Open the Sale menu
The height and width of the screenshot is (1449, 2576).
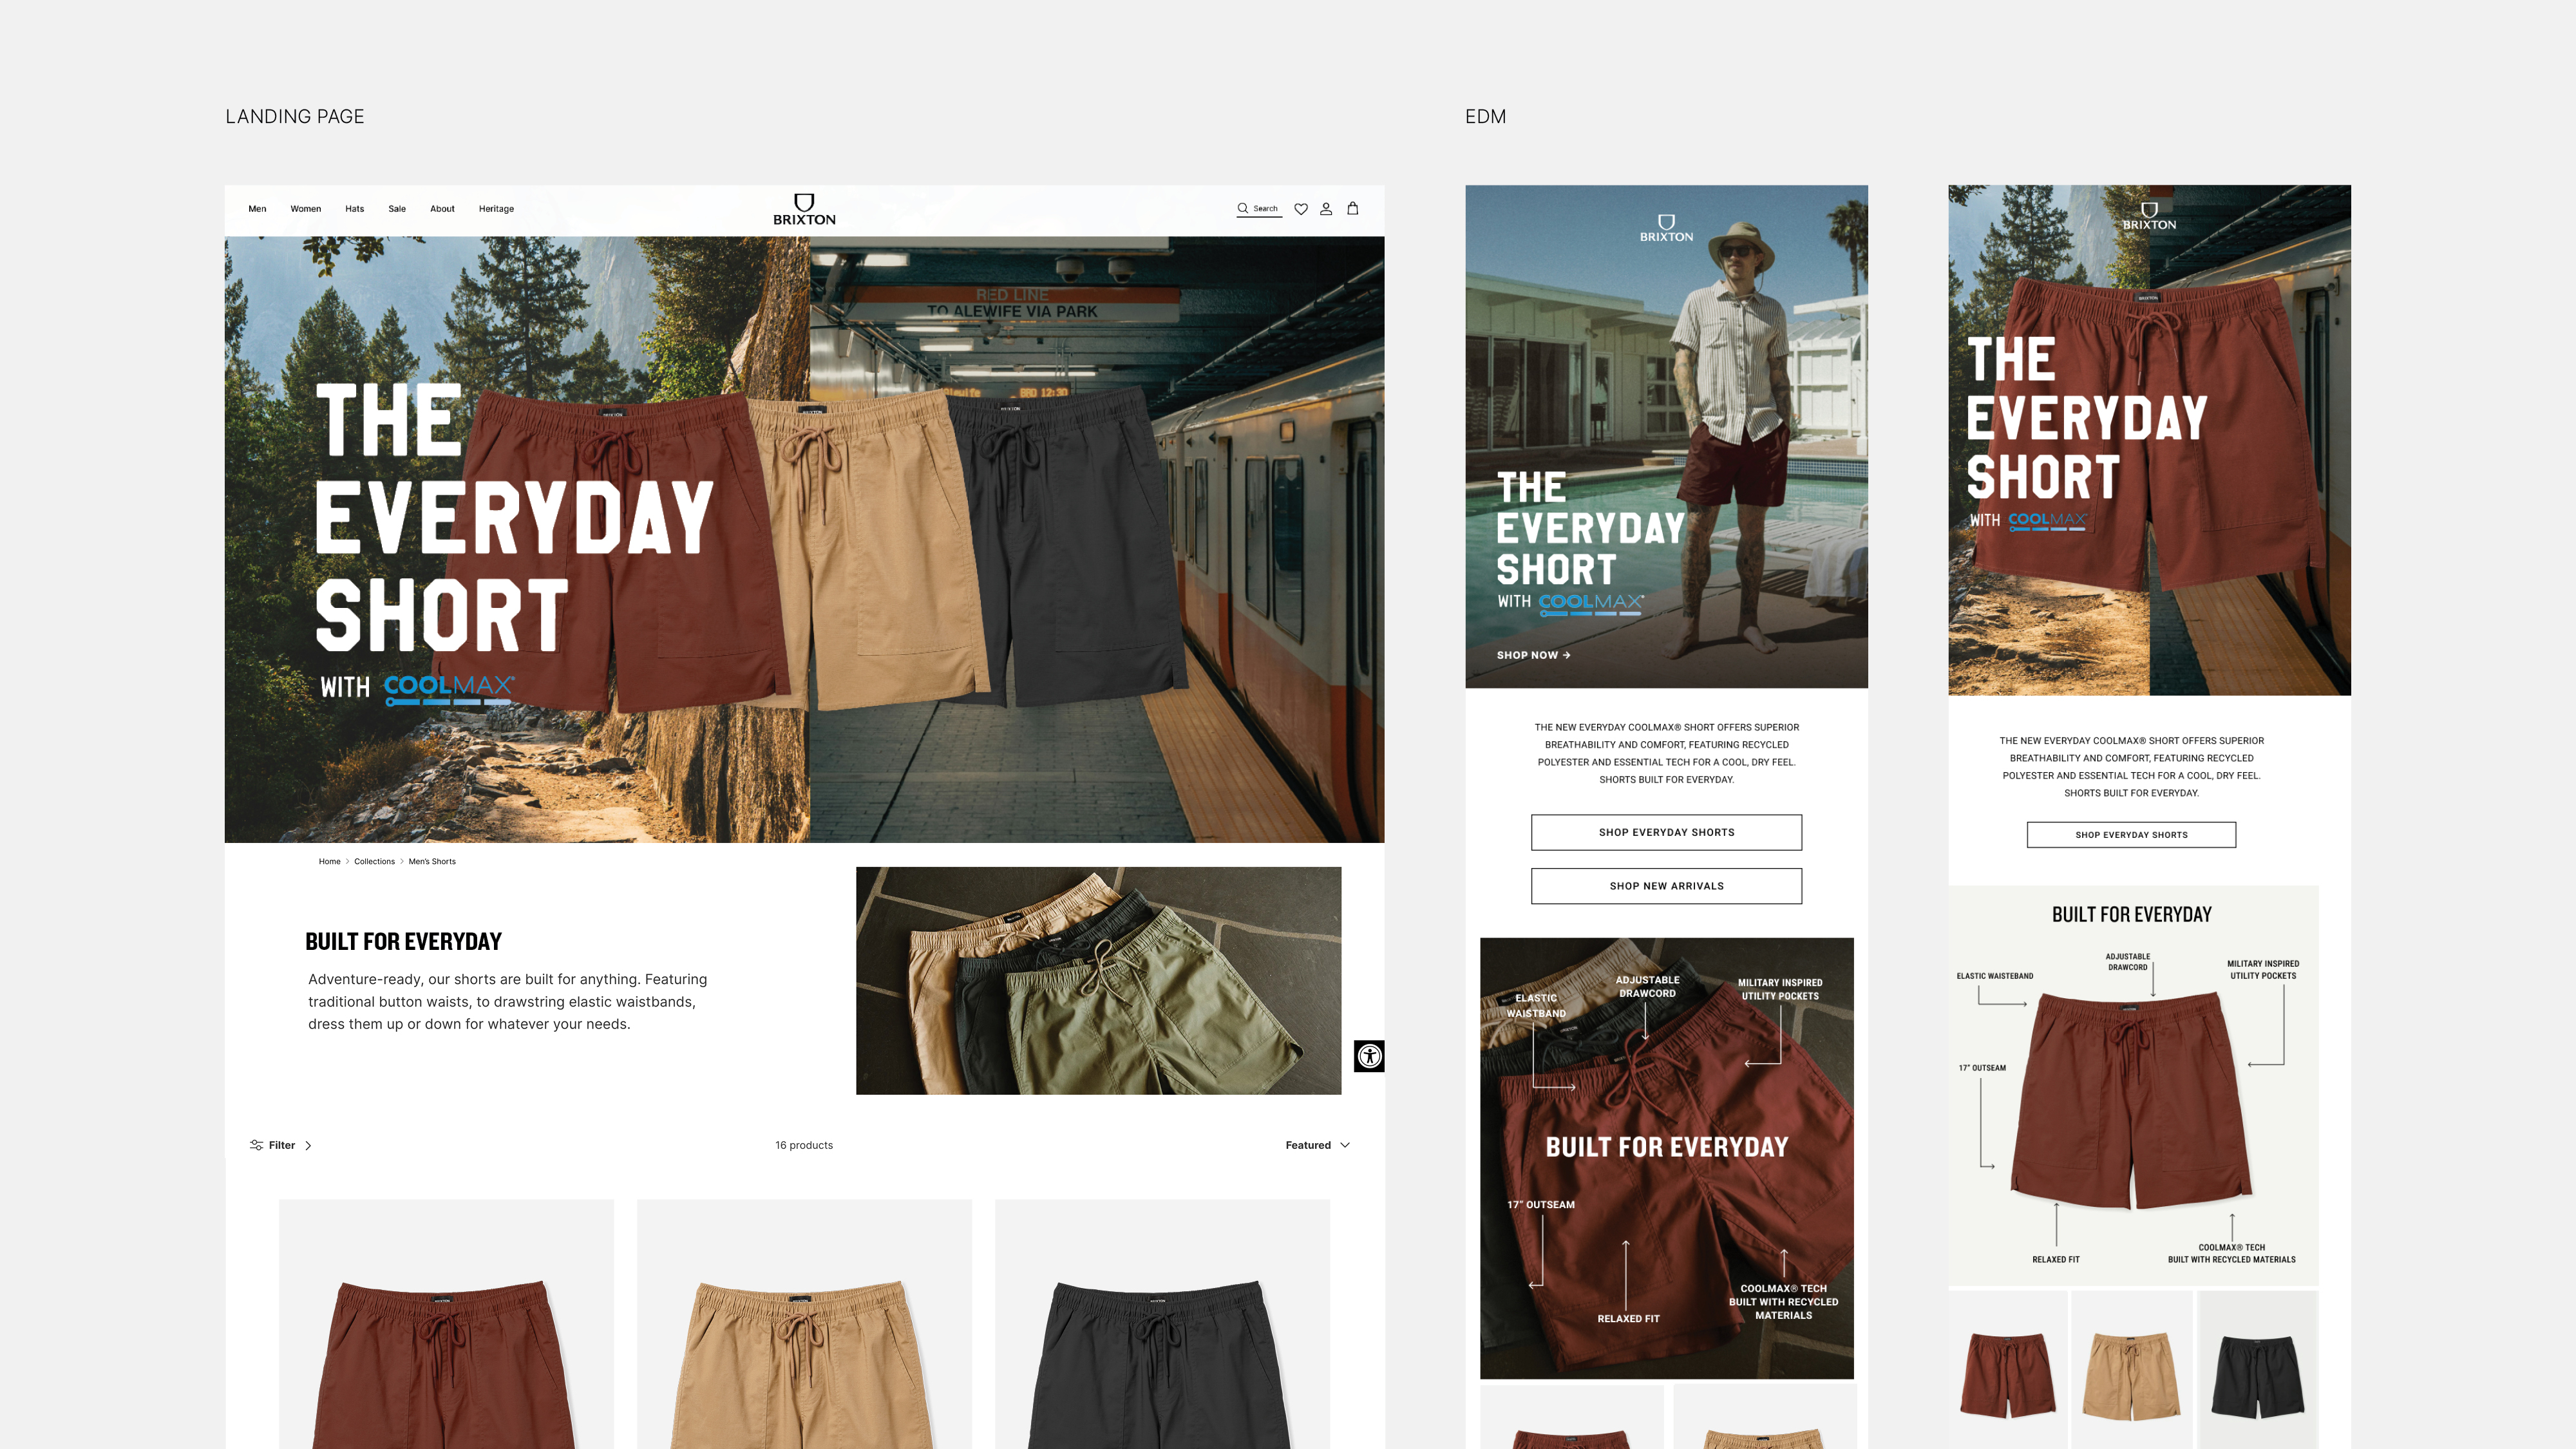click(x=397, y=209)
